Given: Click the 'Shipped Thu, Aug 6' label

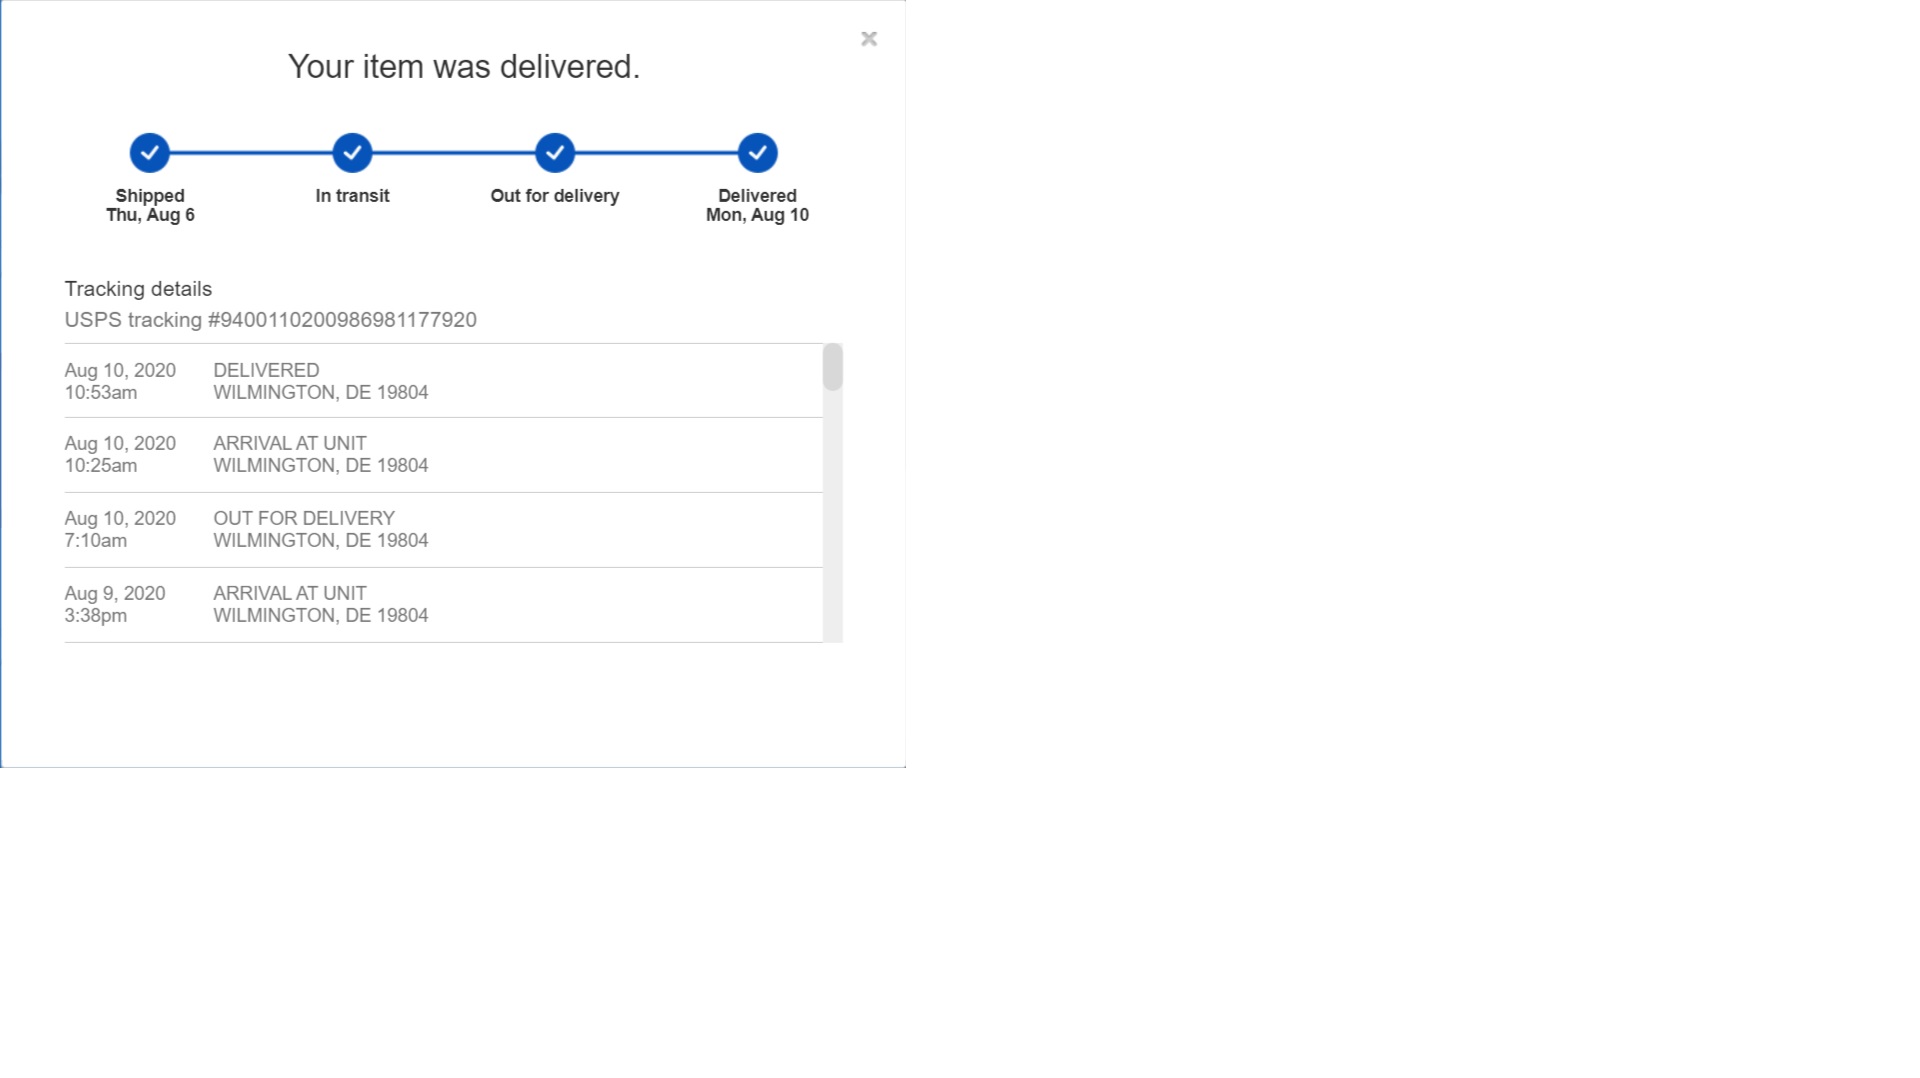Looking at the screenshot, I should coord(150,205).
